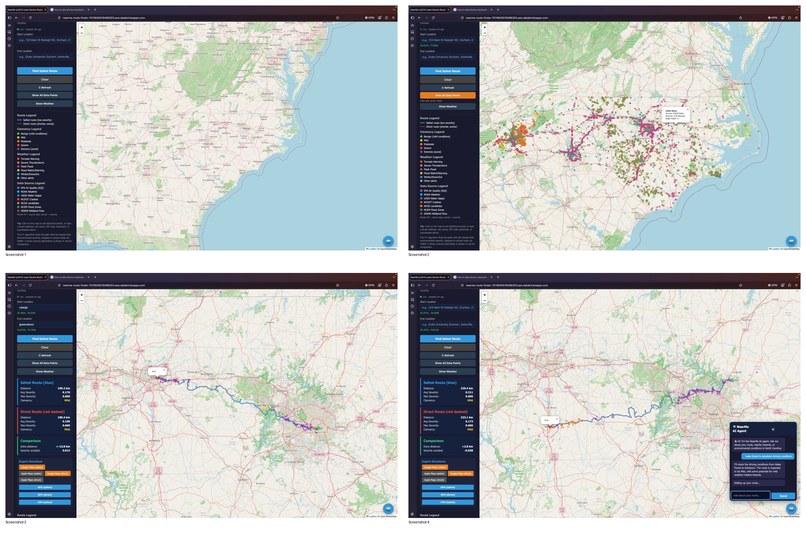Screen dimensions: 806x535
Task: Close the AI Agent chat panel in Screenshot 4
Action: point(773,429)
